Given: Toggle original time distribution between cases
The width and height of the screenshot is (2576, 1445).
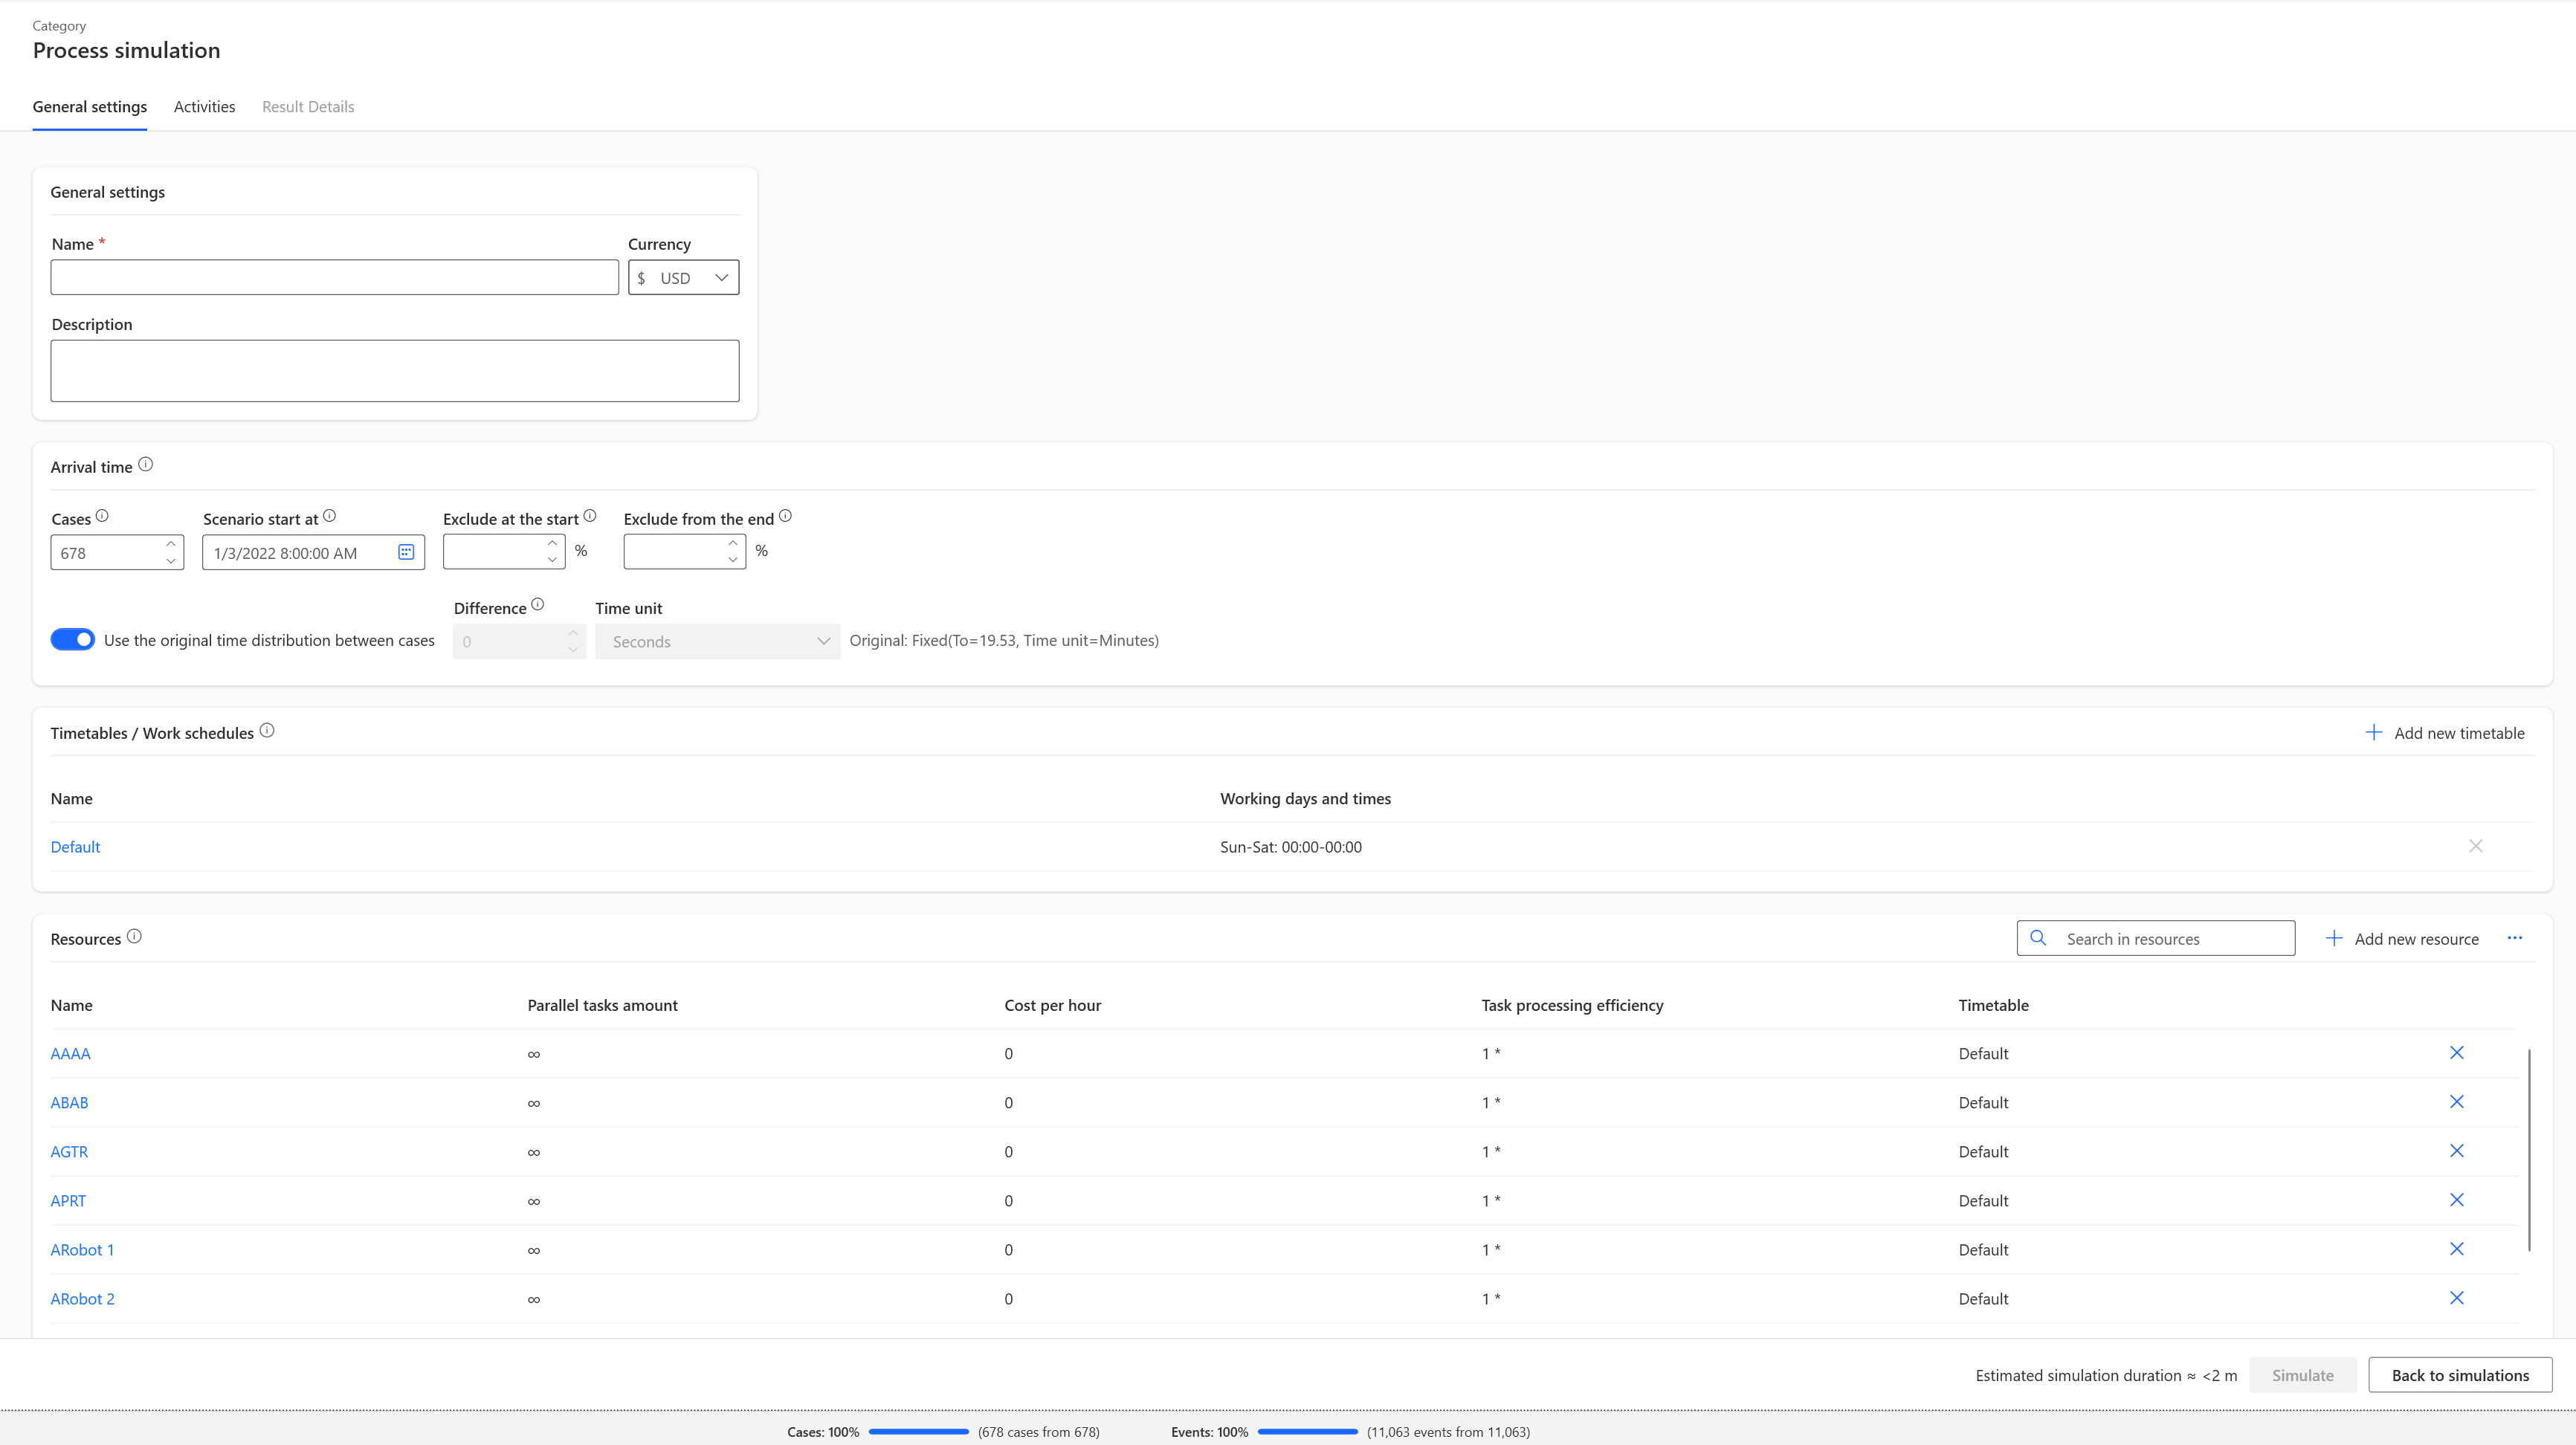Looking at the screenshot, I should point(73,640).
